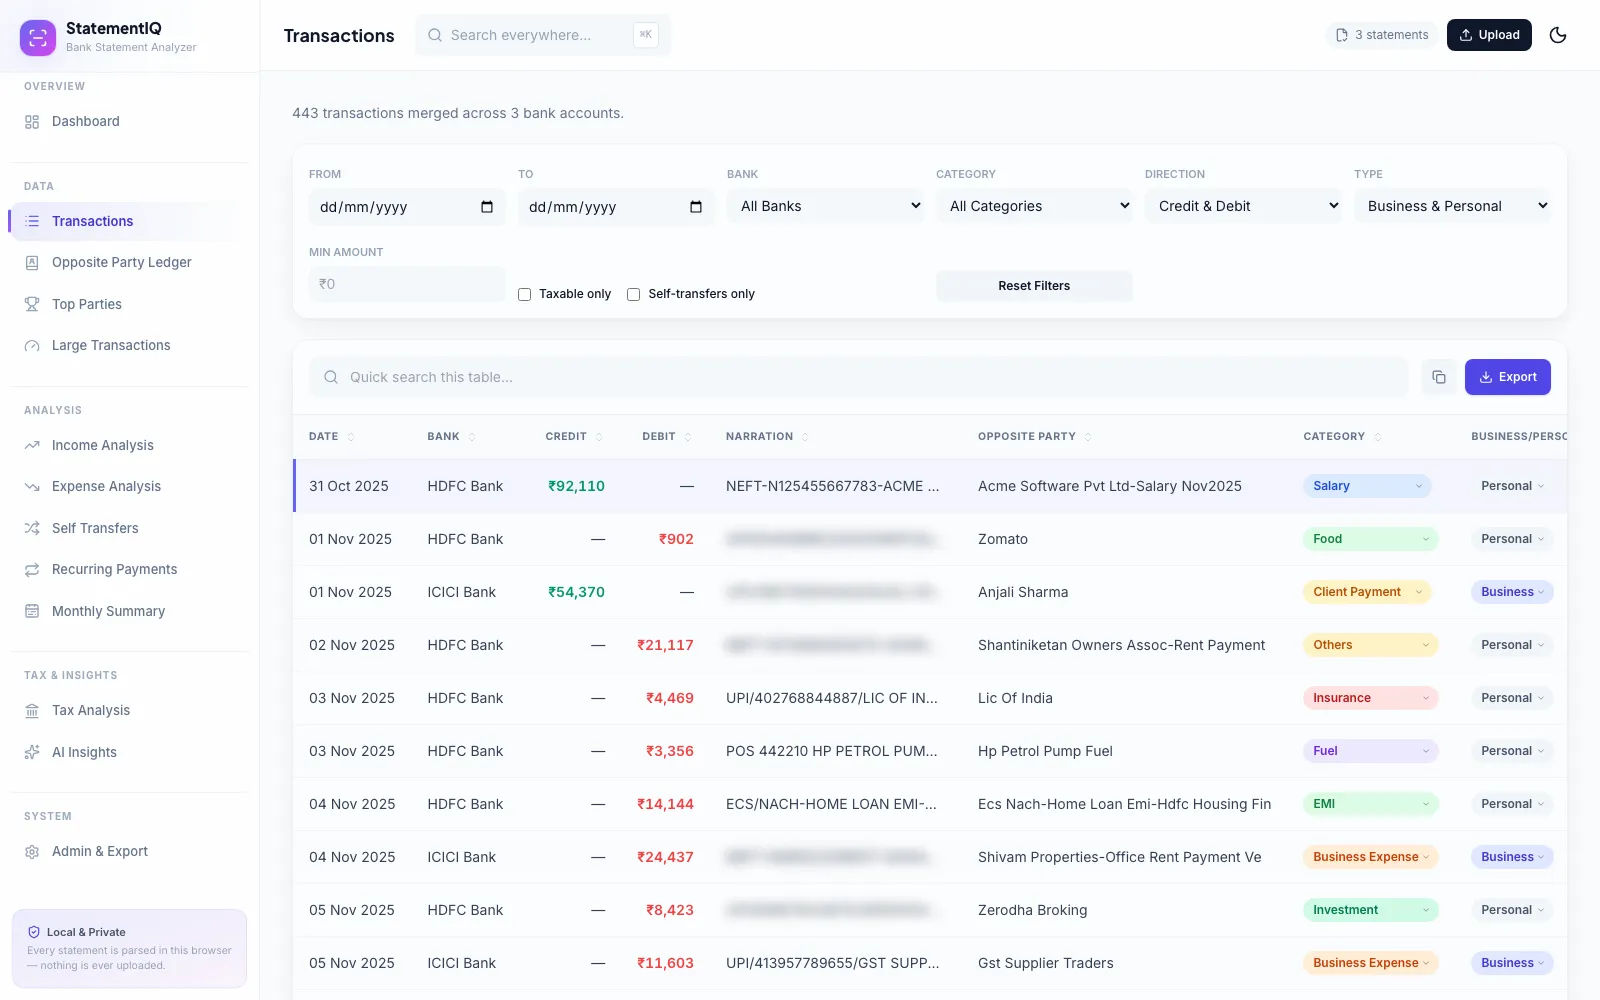Open Dashboard from the sidebar
This screenshot has height=1000, width=1600.
click(128, 121)
